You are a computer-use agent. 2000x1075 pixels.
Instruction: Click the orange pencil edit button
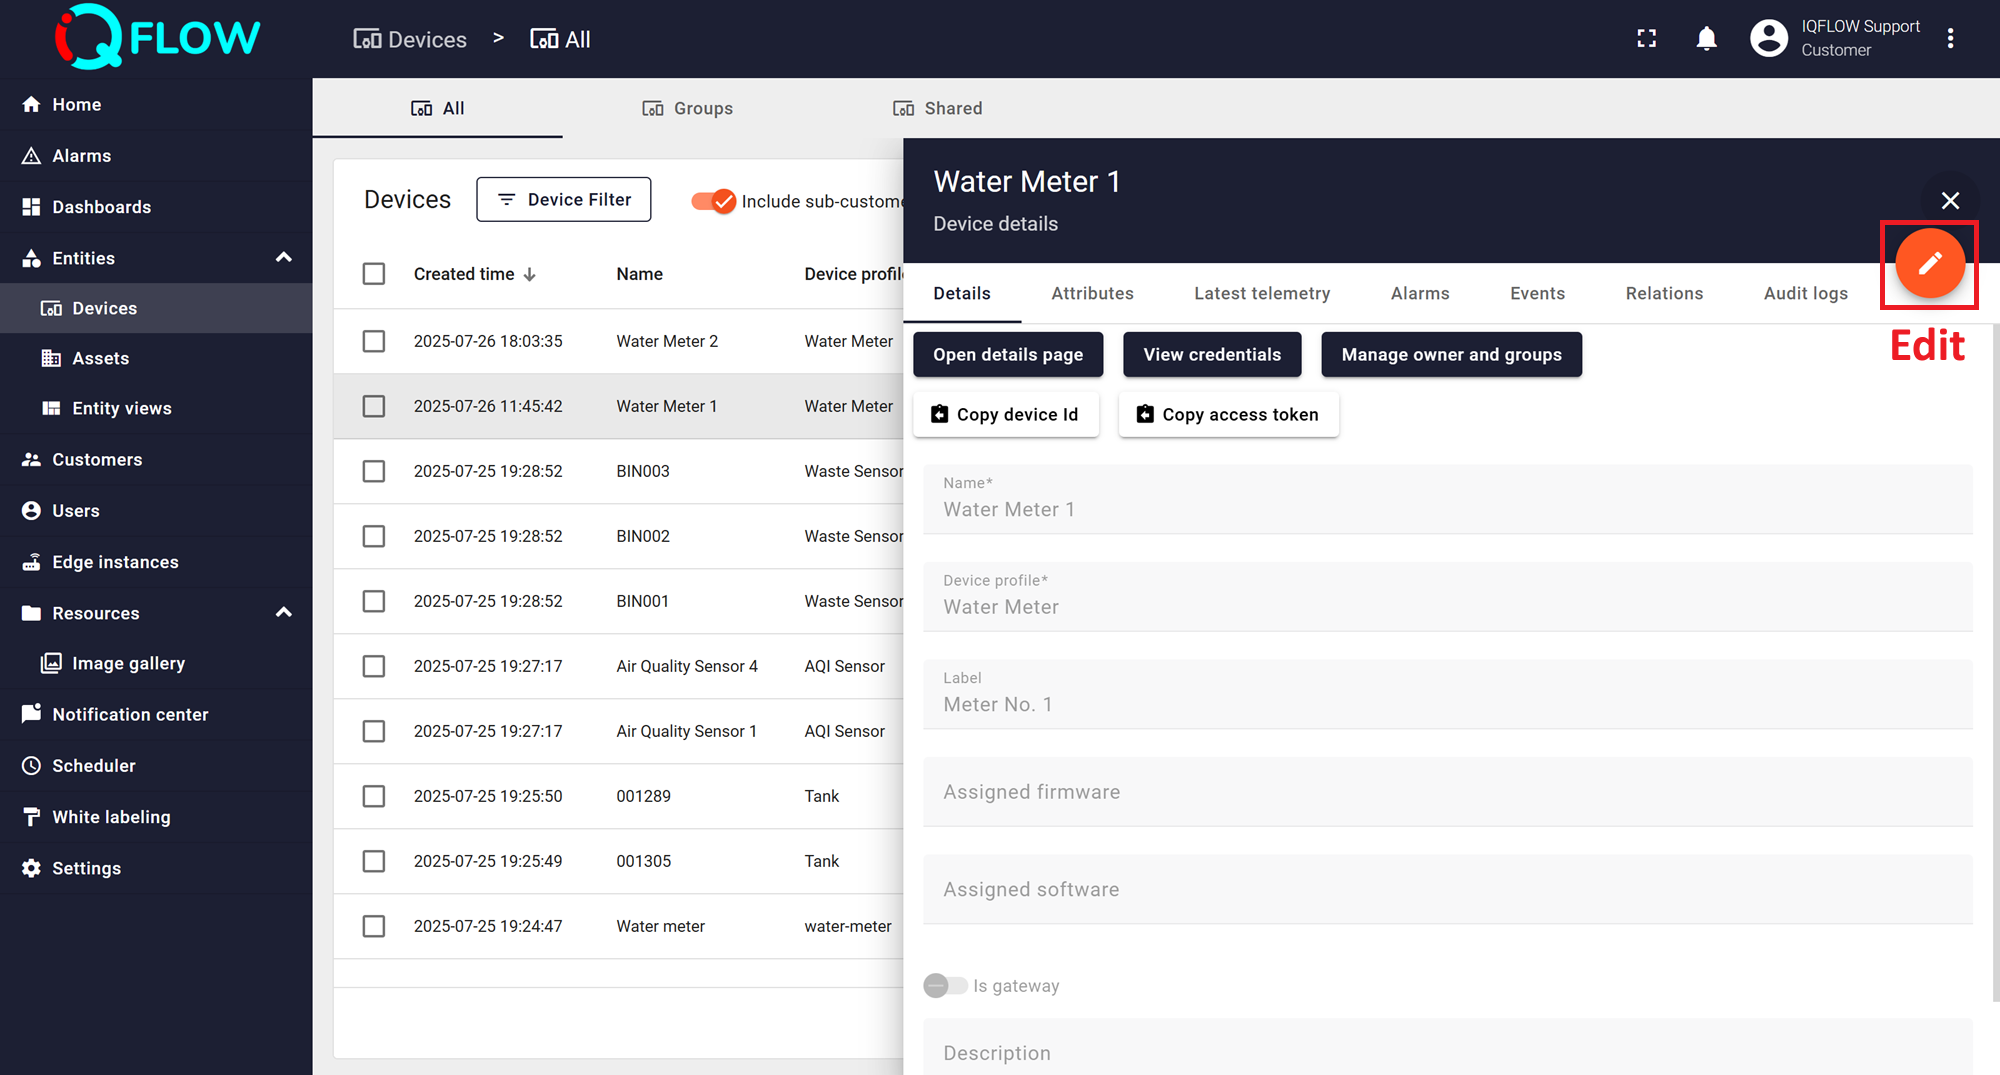pyautogui.click(x=1929, y=264)
